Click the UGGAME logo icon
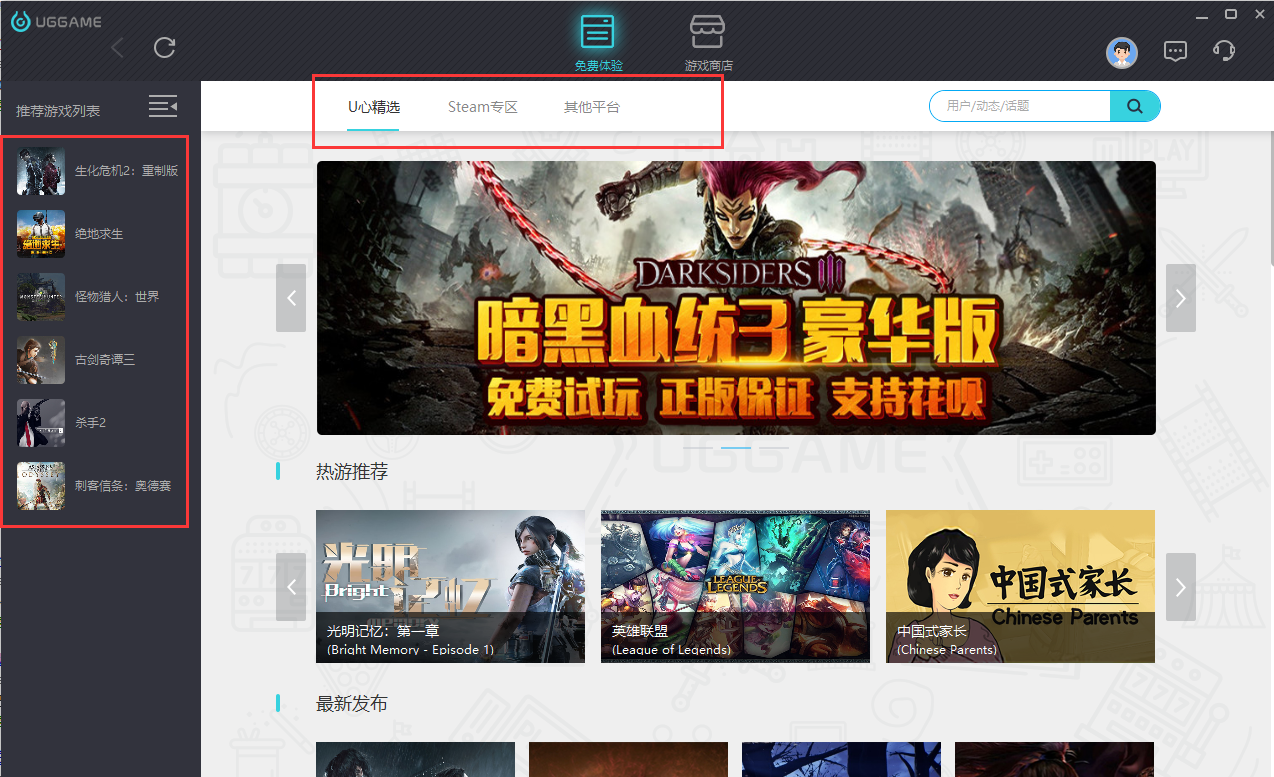The image size is (1274, 777). point(20,22)
